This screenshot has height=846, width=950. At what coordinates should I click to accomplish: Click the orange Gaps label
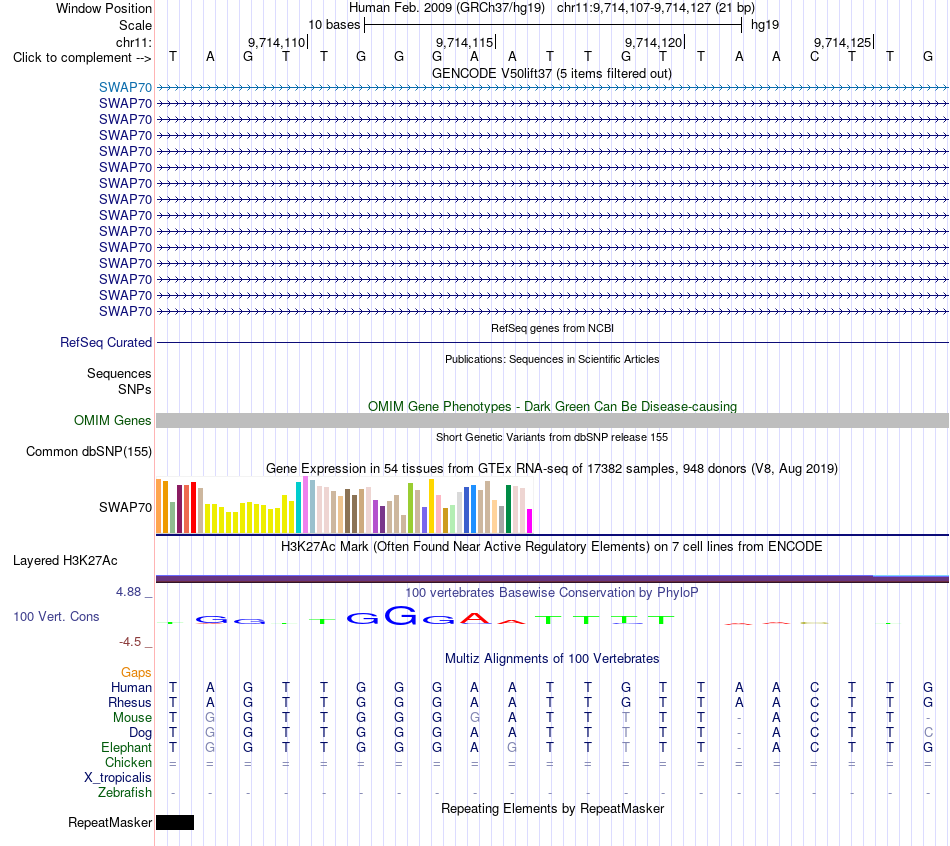(x=136, y=673)
